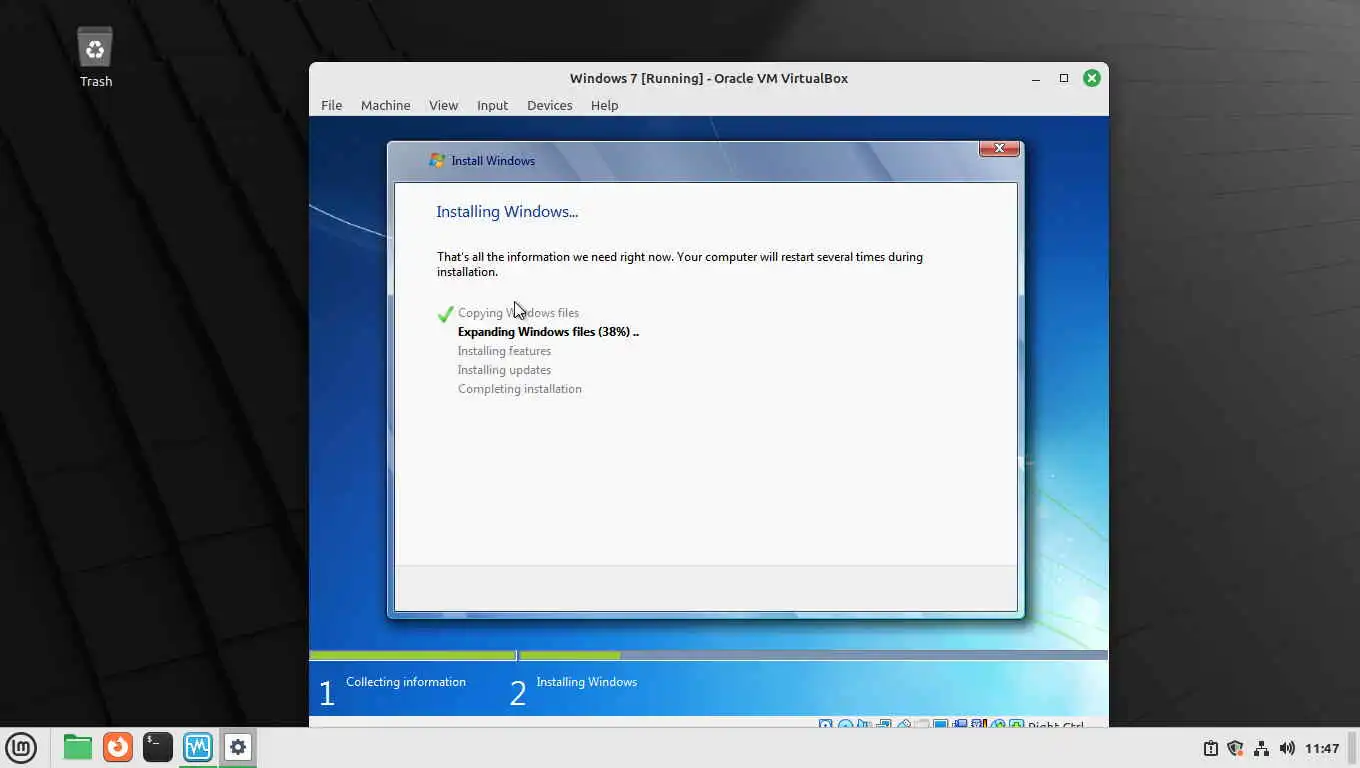The height and width of the screenshot is (768, 1360).
Task: Open the update manager shield tray icon
Action: click(x=1235, y=748)
